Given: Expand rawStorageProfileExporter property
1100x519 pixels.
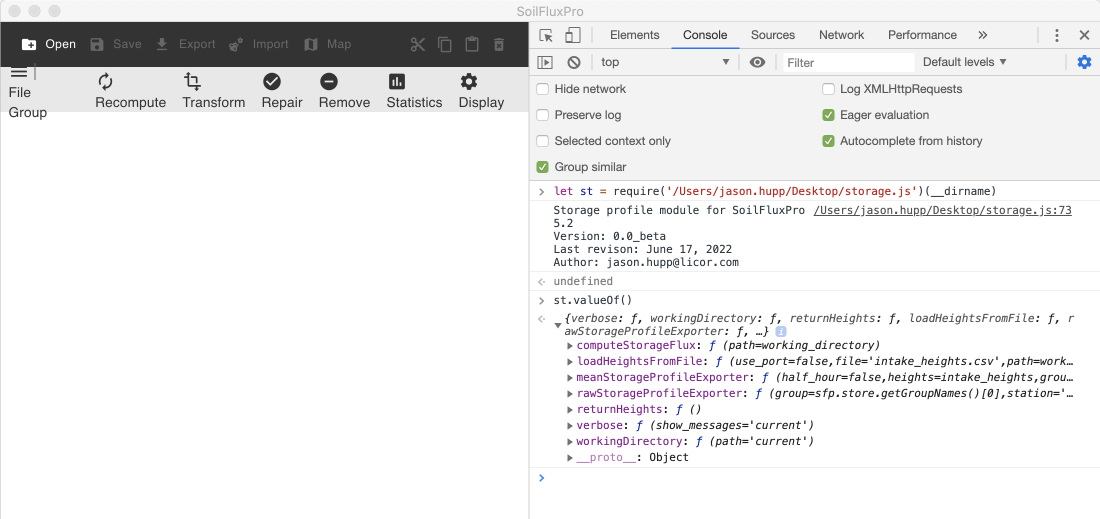Looking at the screenshot, I should tap(570, 393).
